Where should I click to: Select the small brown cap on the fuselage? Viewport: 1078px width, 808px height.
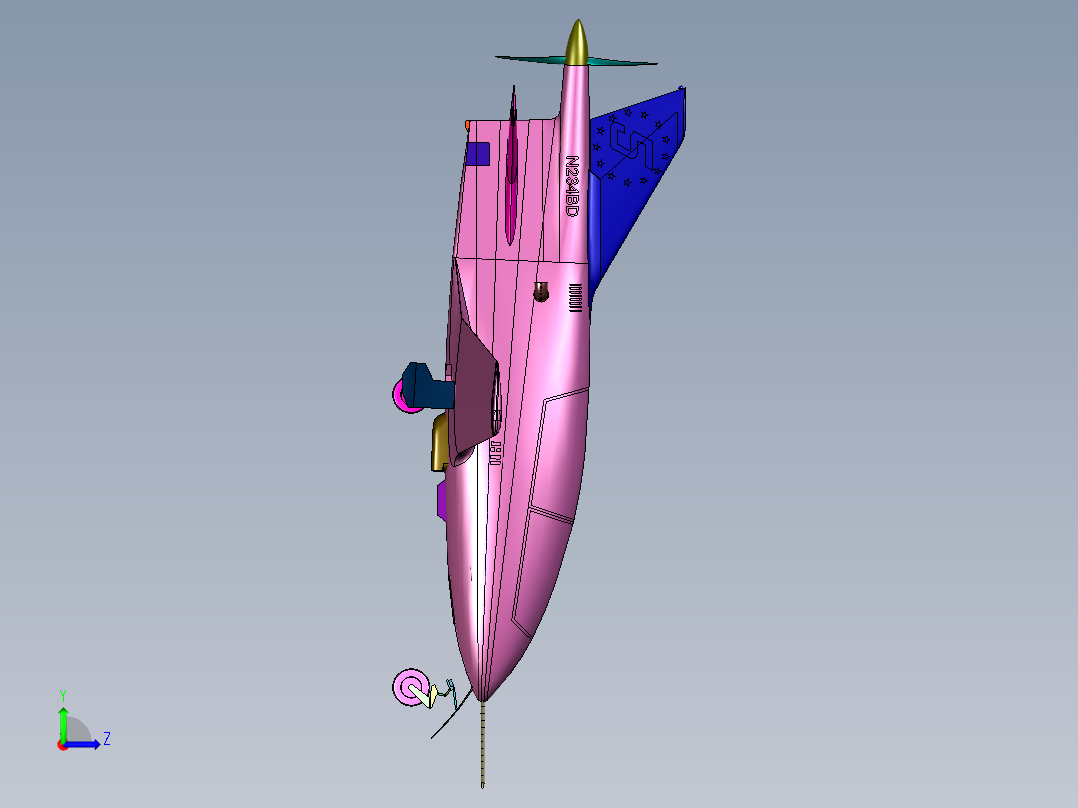(541, 292)
